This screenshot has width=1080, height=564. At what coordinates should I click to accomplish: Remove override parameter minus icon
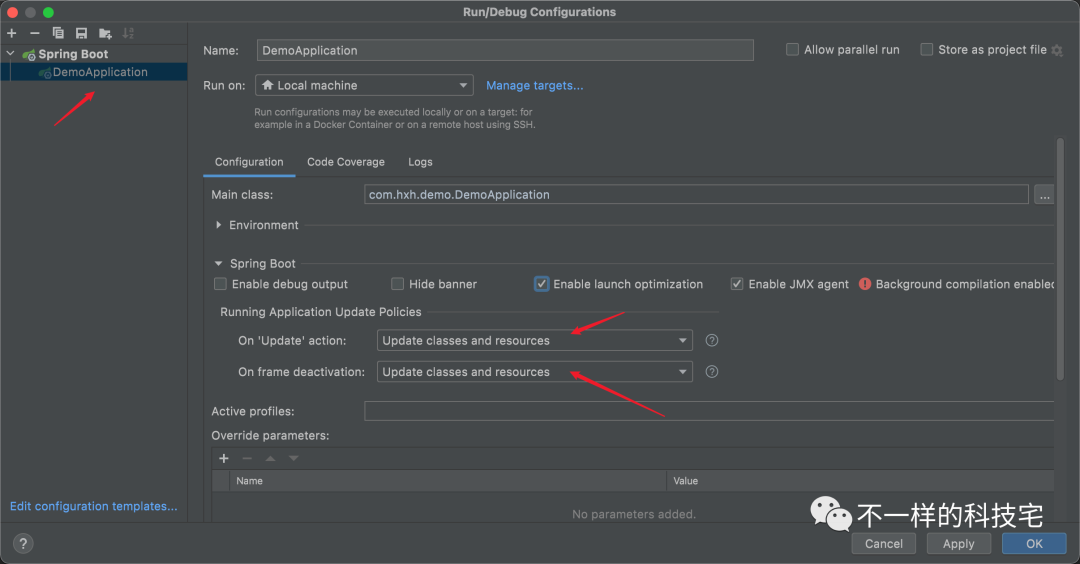tap(247, 459)
